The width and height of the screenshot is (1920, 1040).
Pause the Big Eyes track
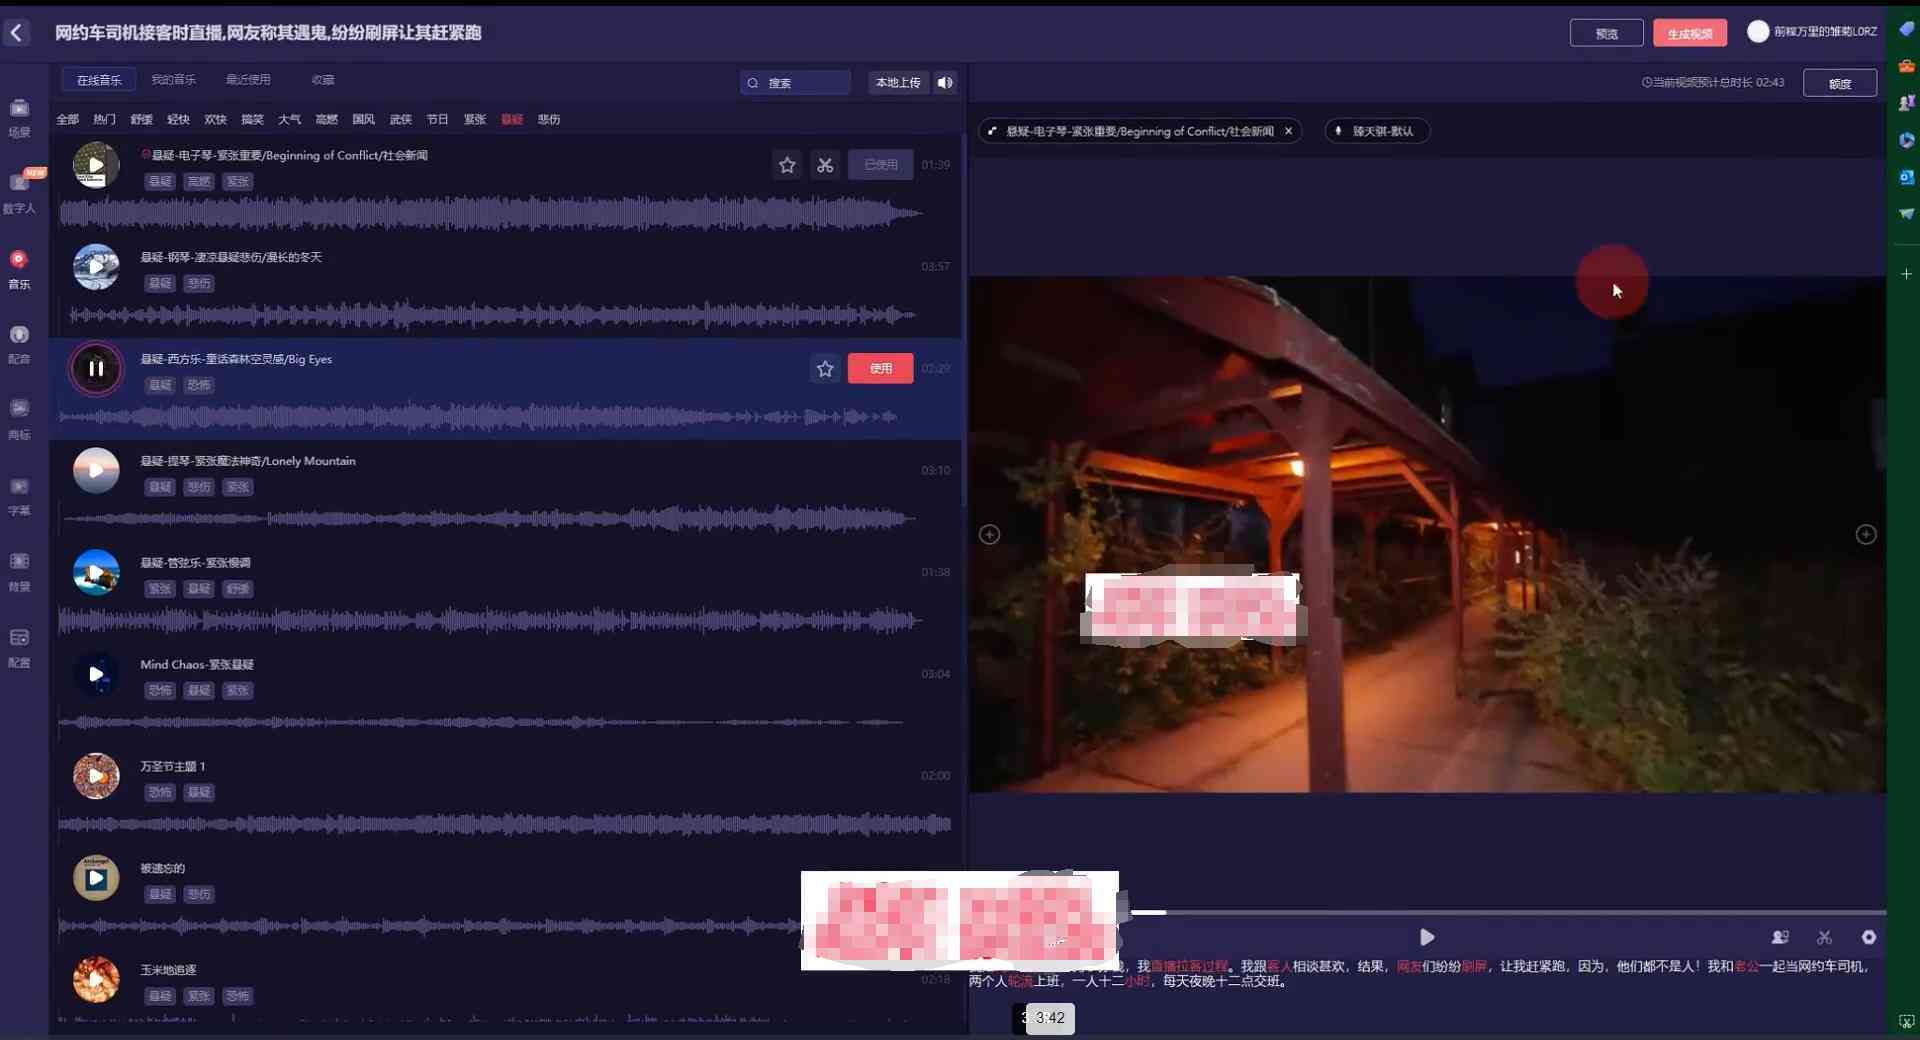(x=96, y=368)
